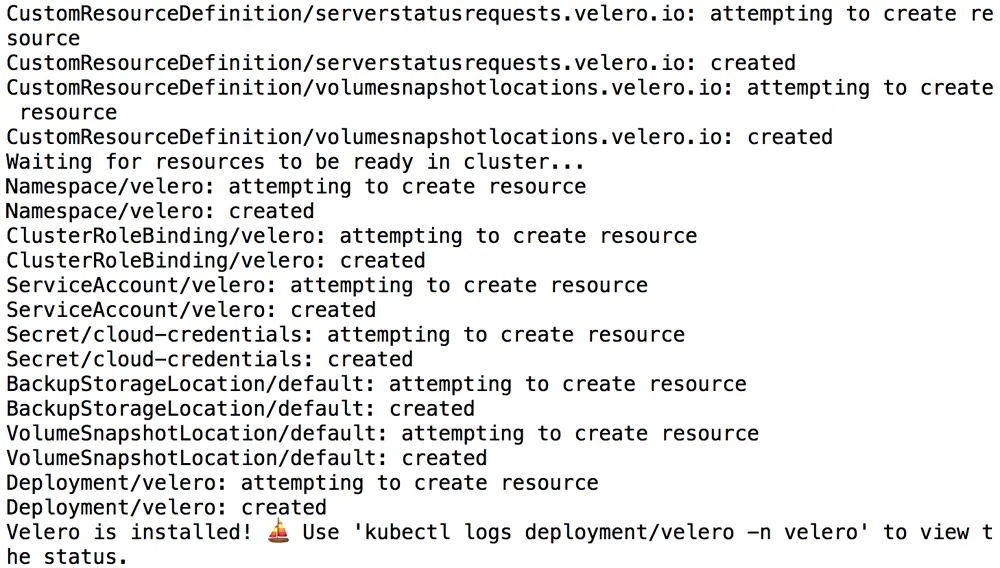Click 'ClusterRoleBinding/velero: attempting to create resource' text

(351, 236)
